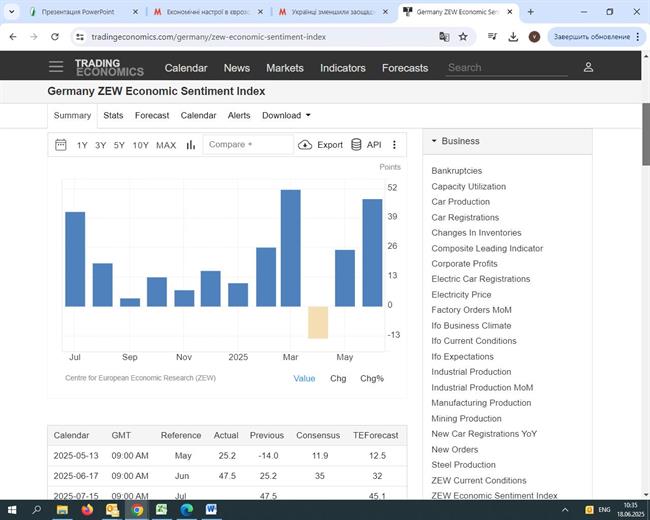Open the calendar date-range icon above the chart

point(61,145)
